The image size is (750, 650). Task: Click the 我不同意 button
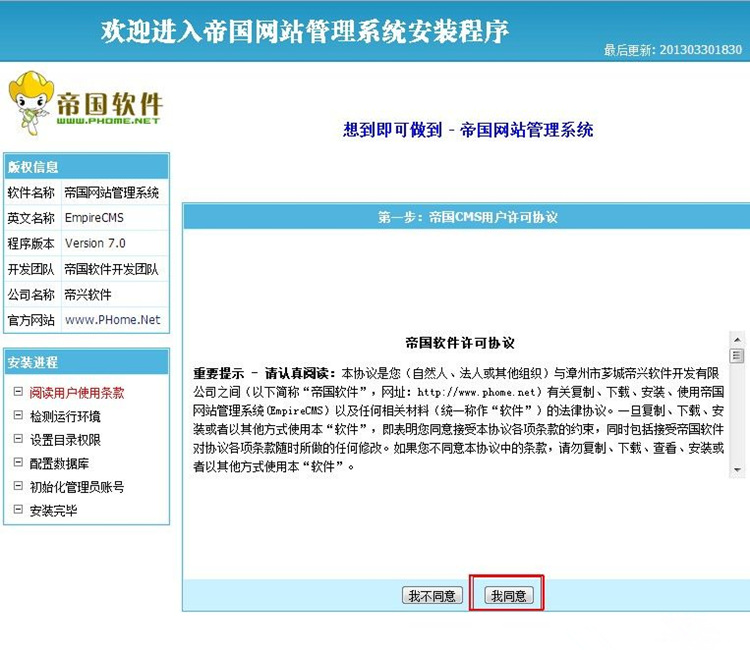[432, 595]
